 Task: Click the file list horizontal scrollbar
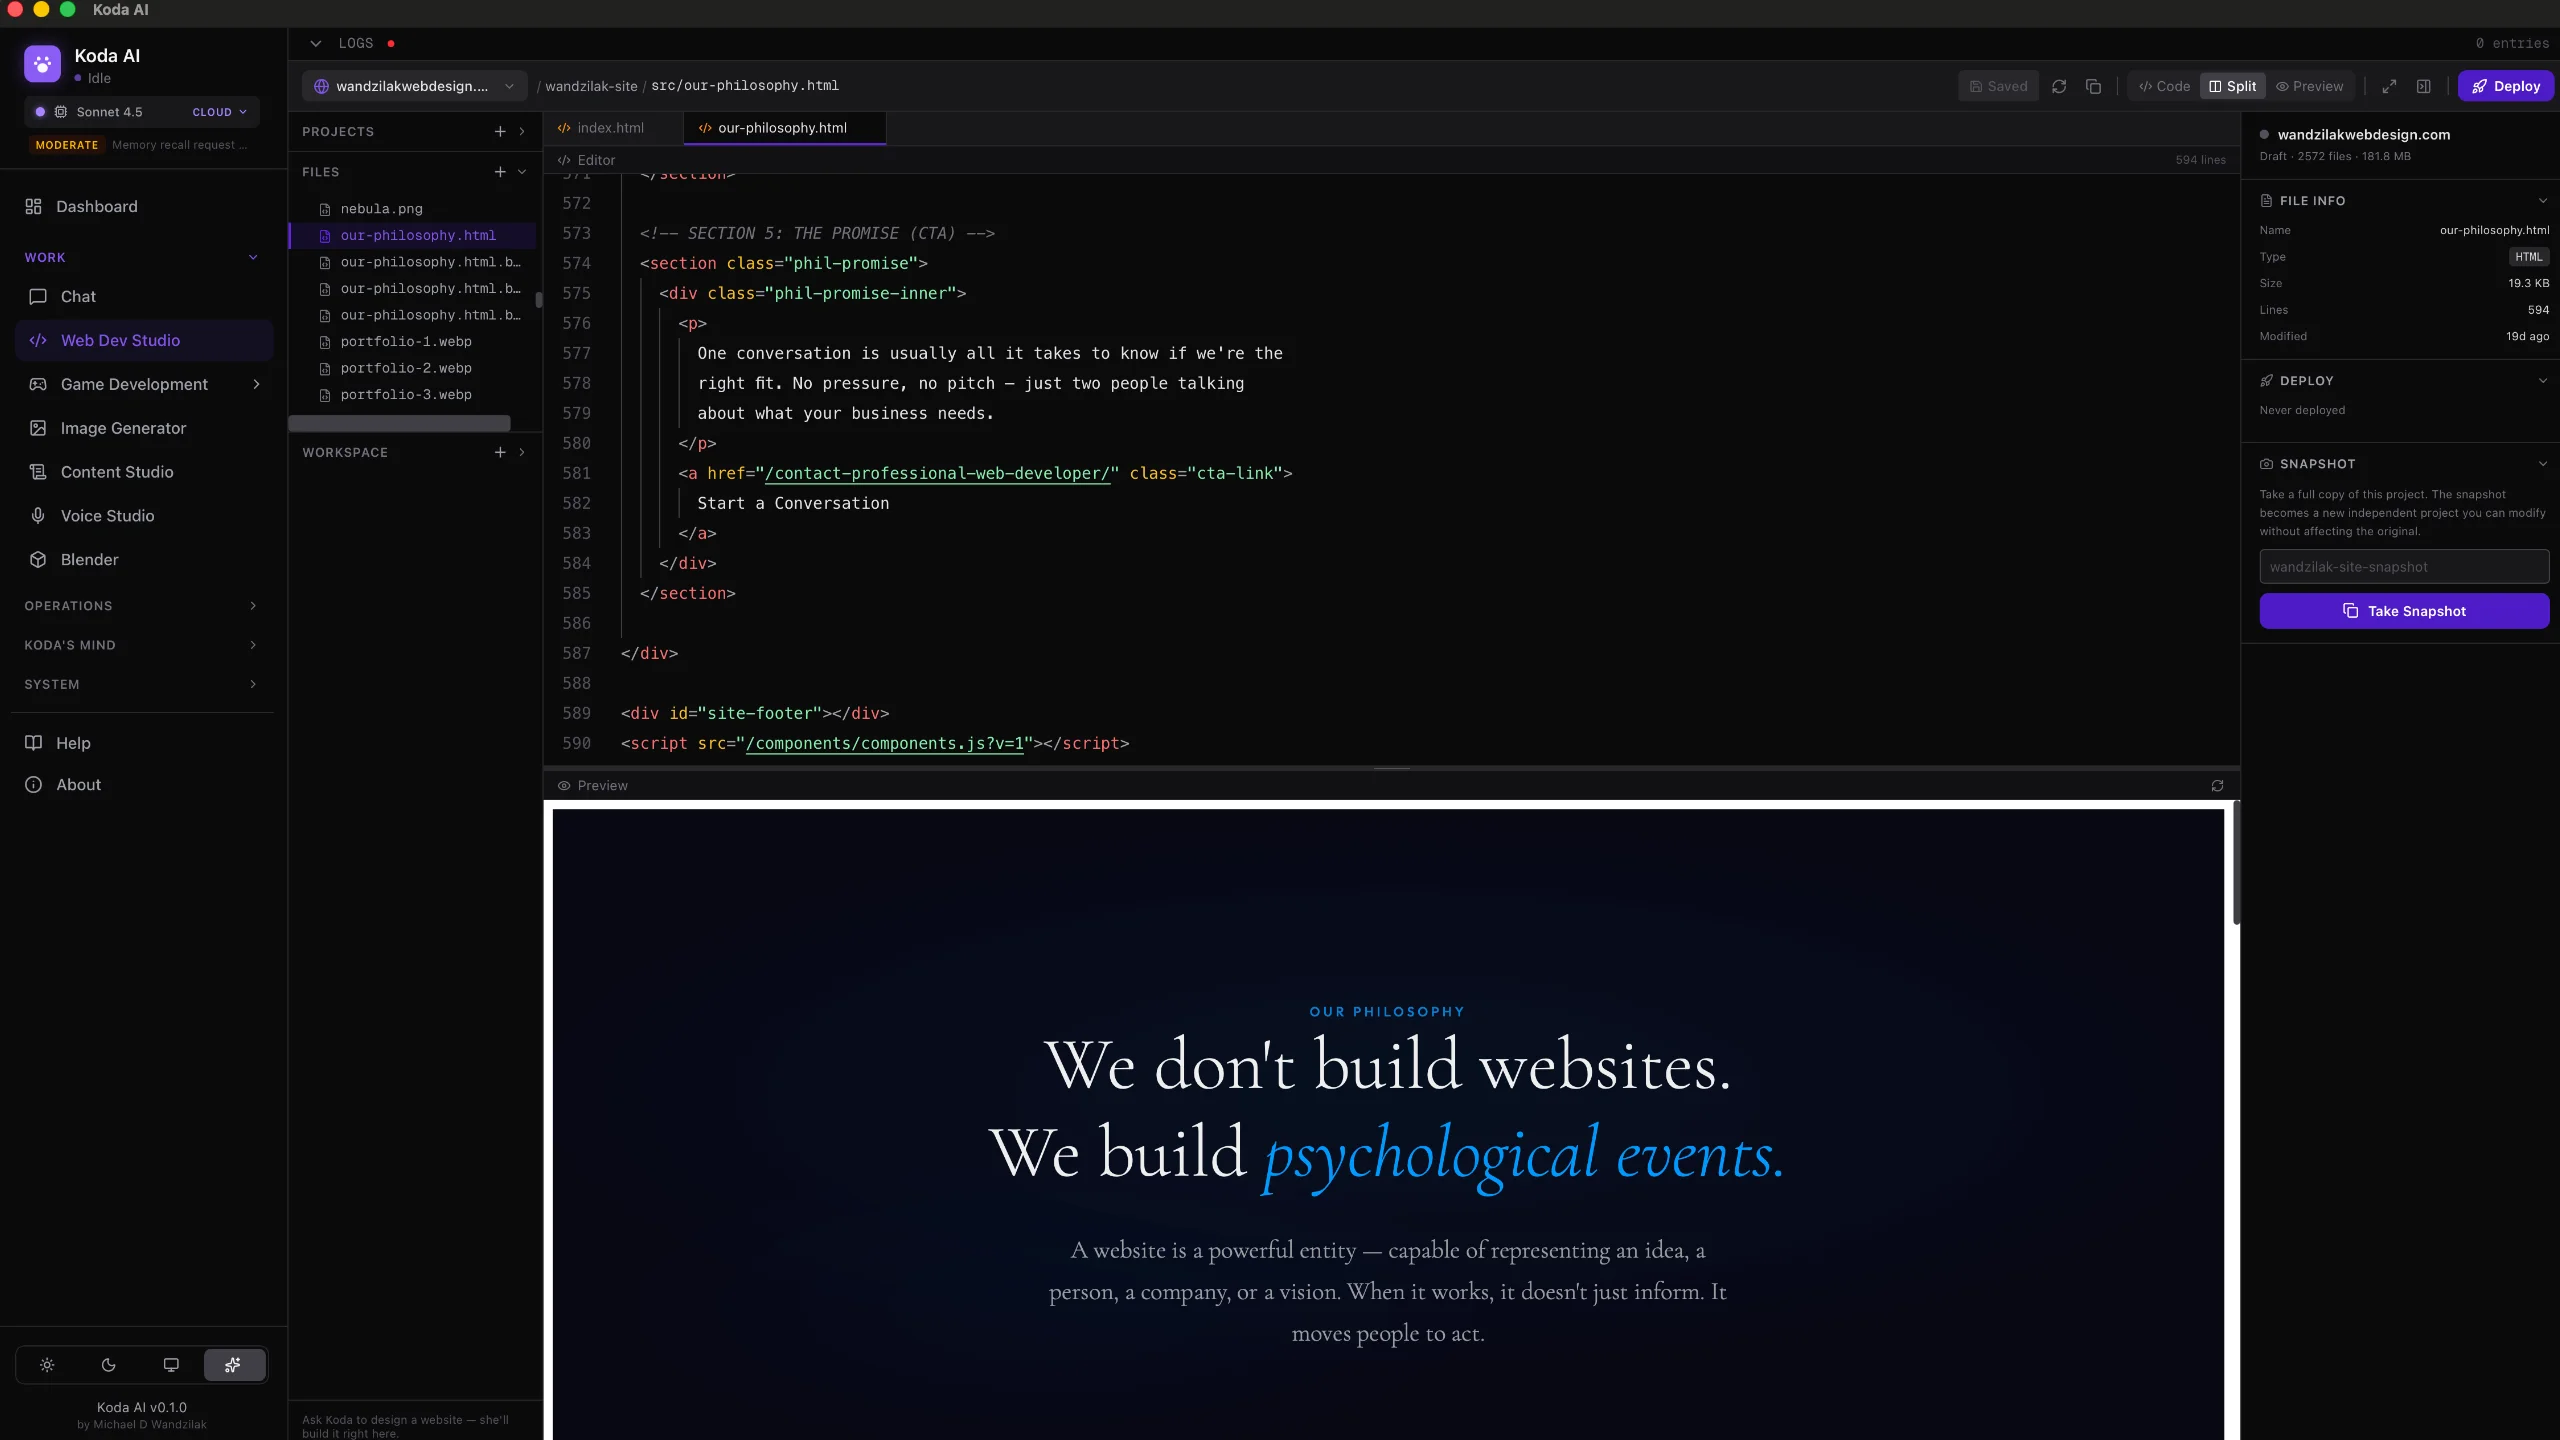click(399, 424)
